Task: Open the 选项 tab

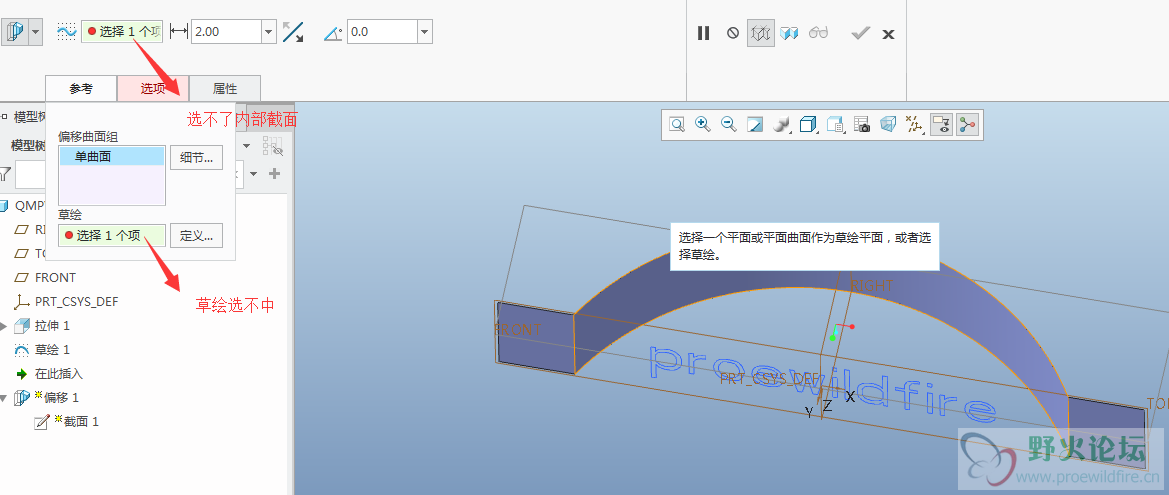Action: (x=153, y=88)
